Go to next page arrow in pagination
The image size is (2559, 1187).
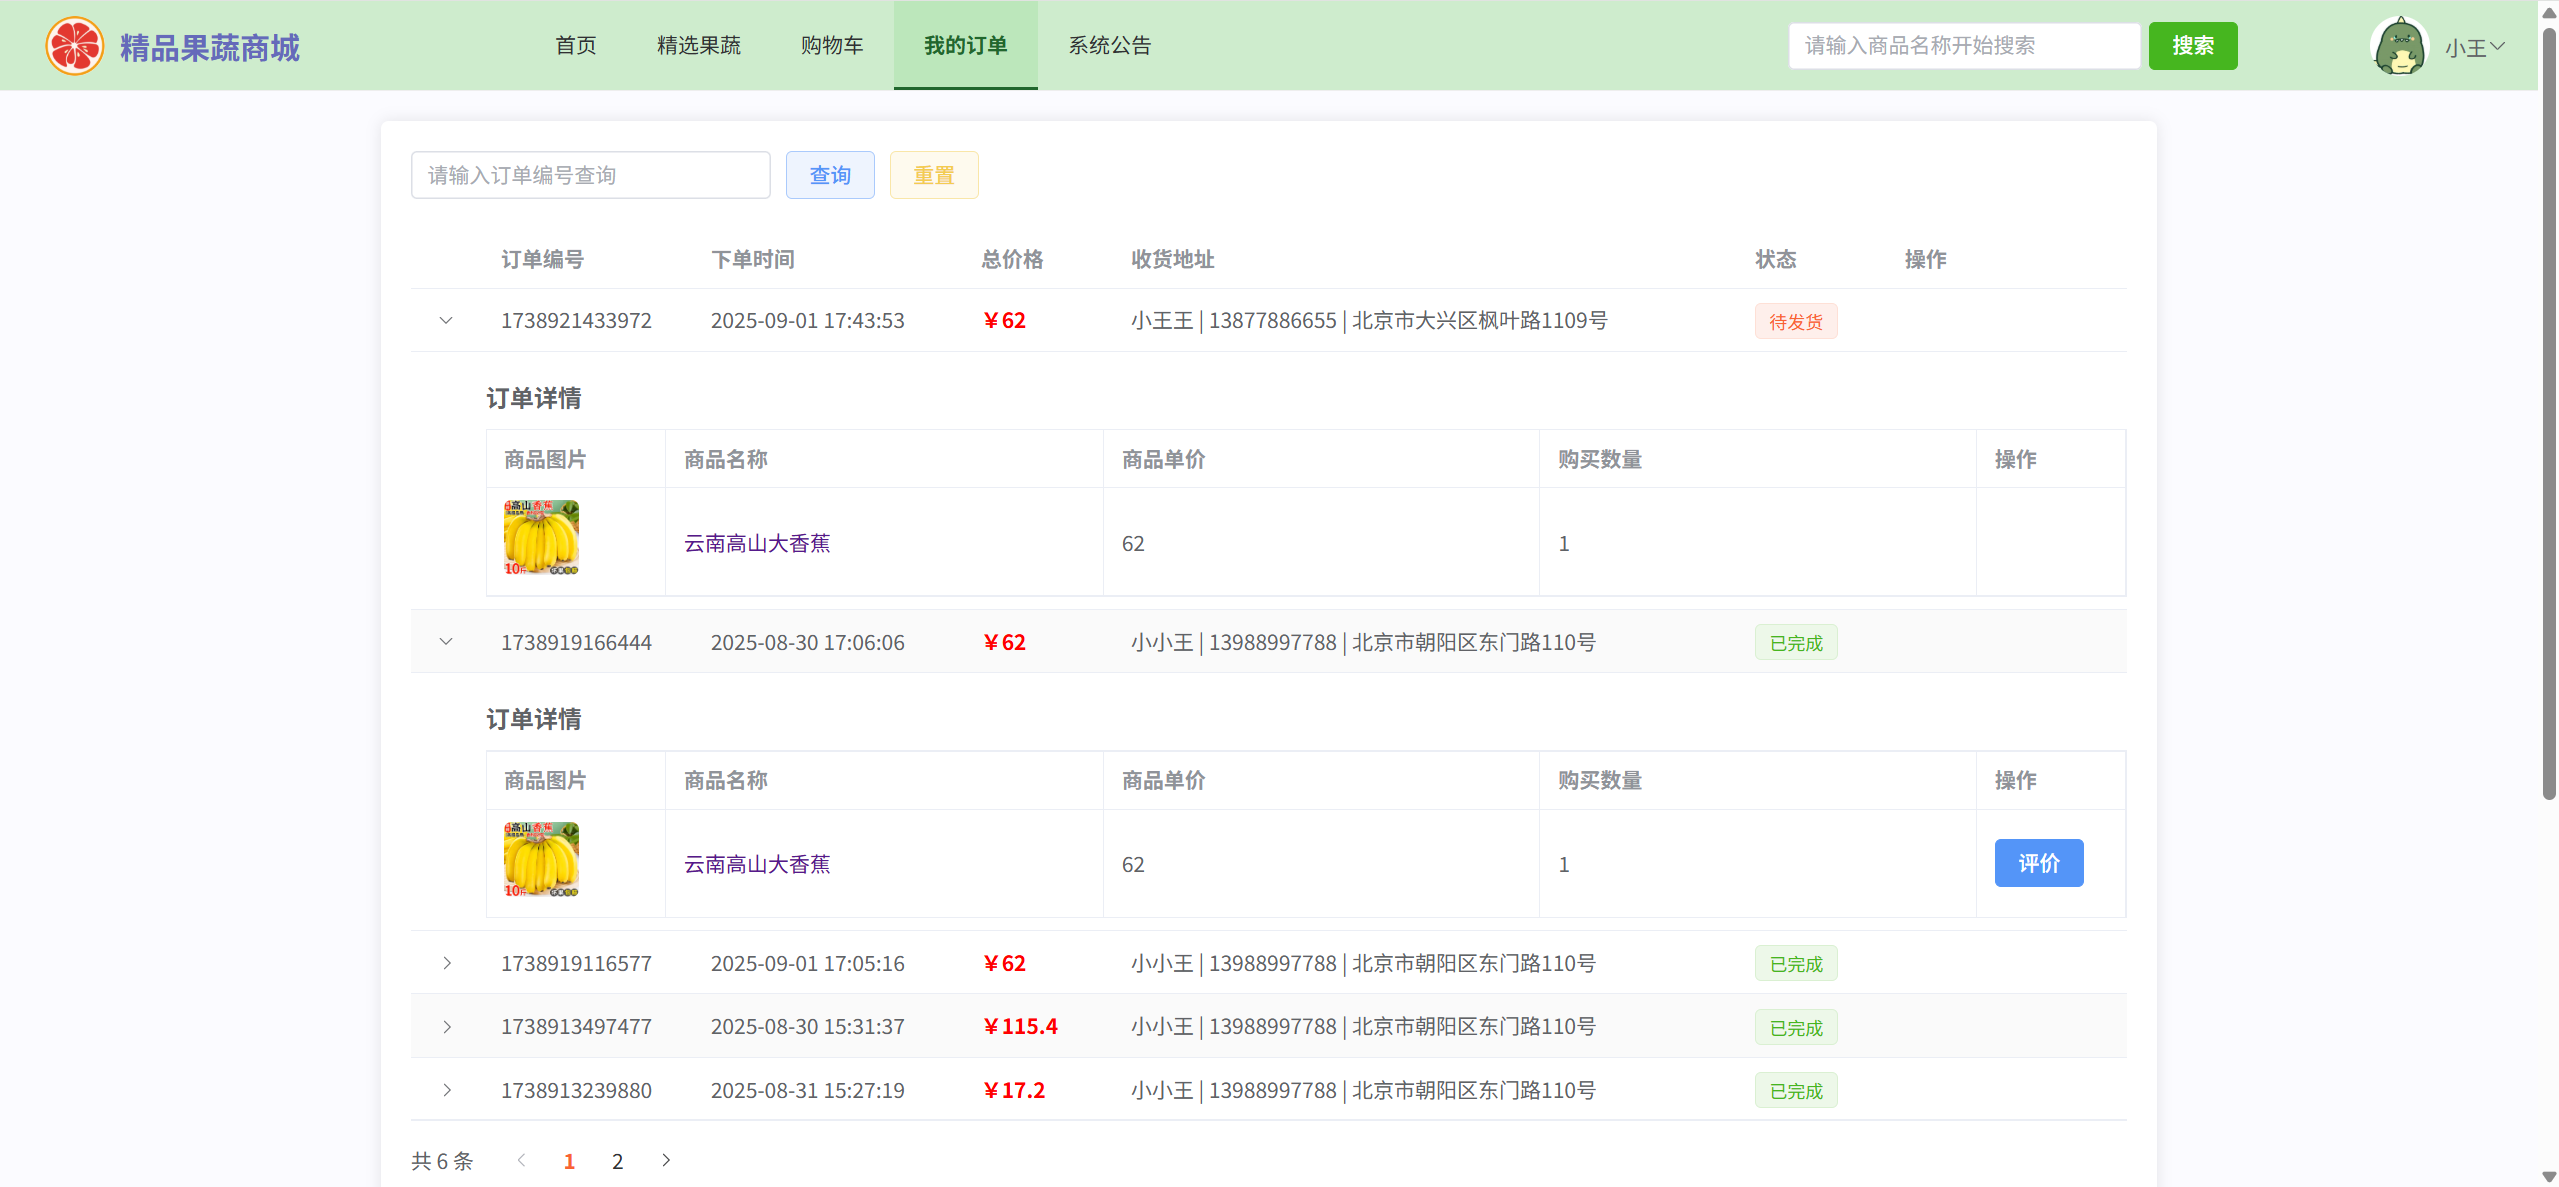[666, 1160]
